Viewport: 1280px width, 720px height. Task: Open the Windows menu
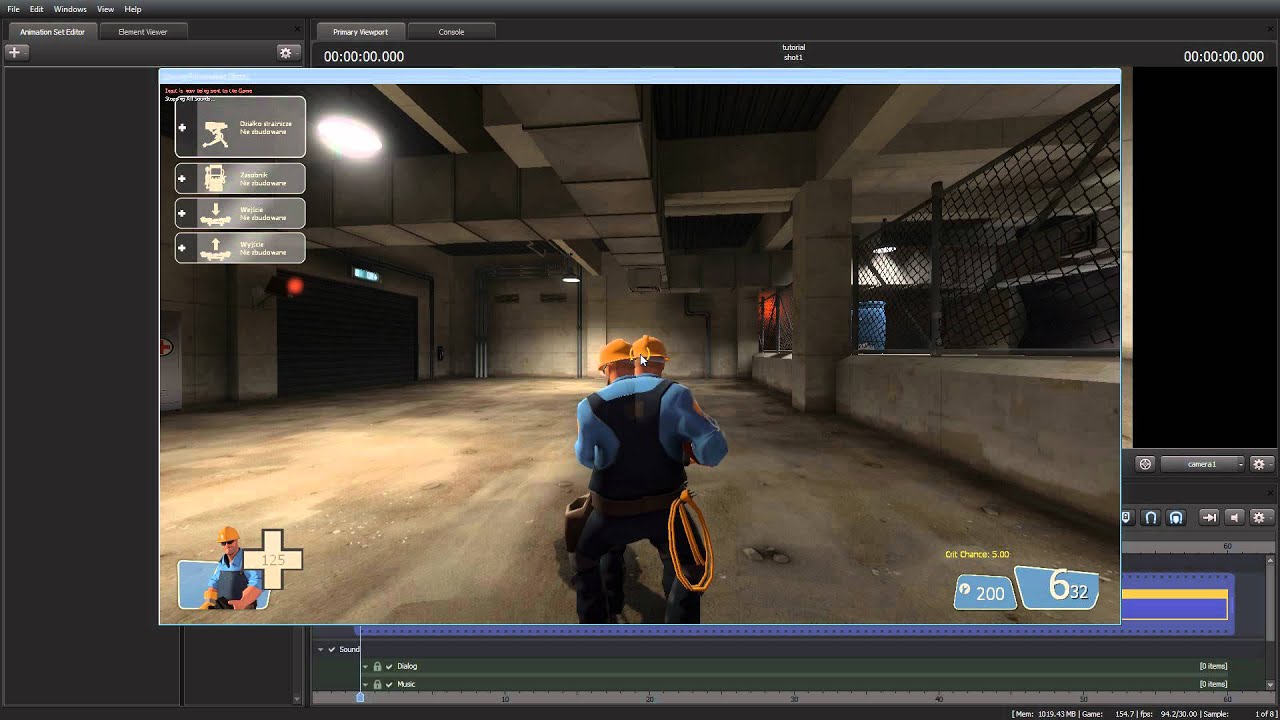coord(70,9)
